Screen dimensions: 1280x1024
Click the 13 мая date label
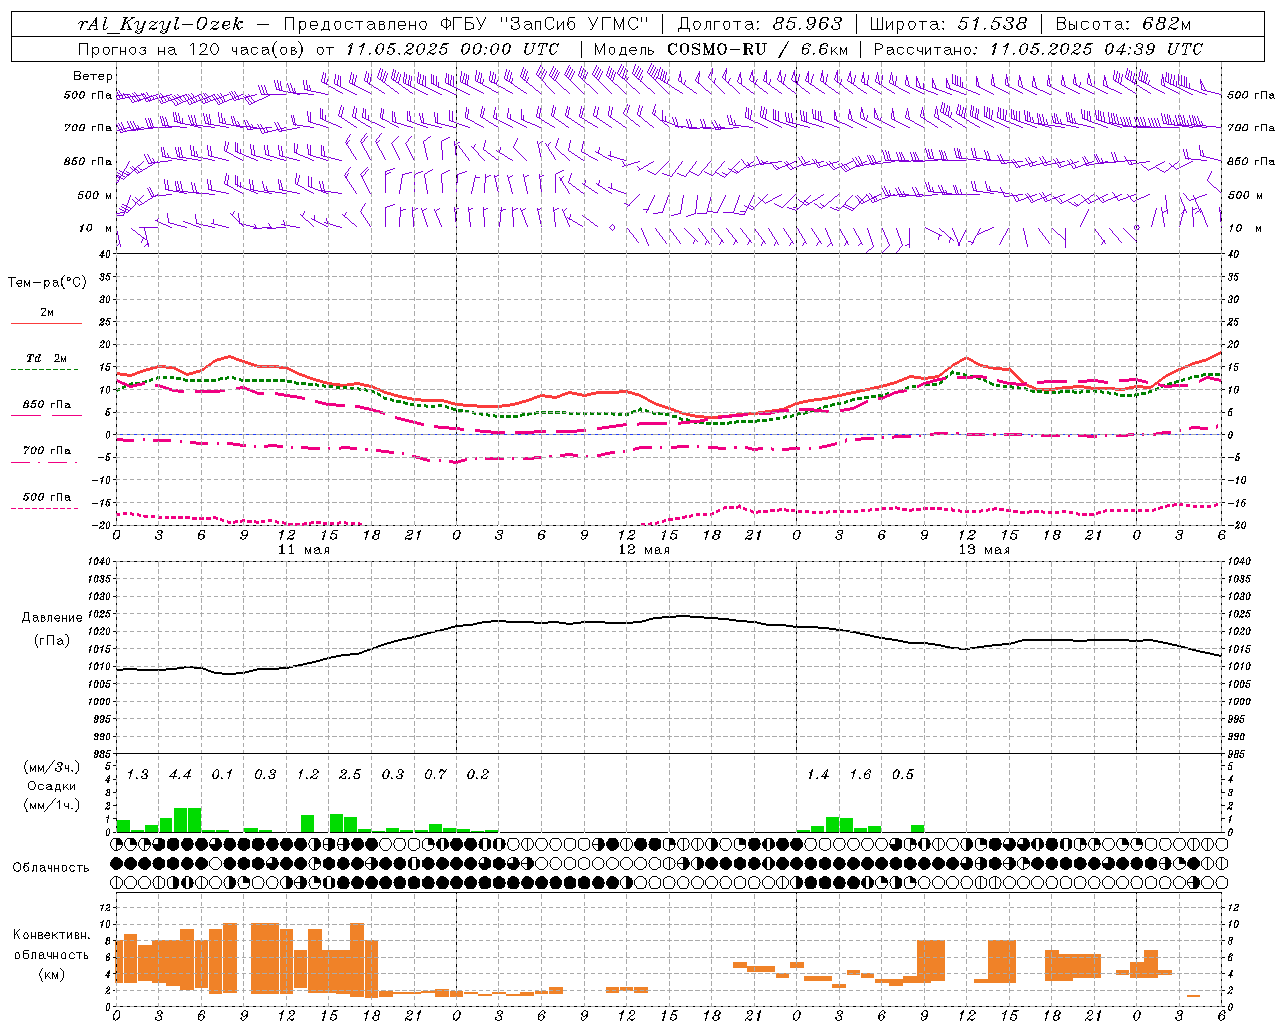point(983,550)
